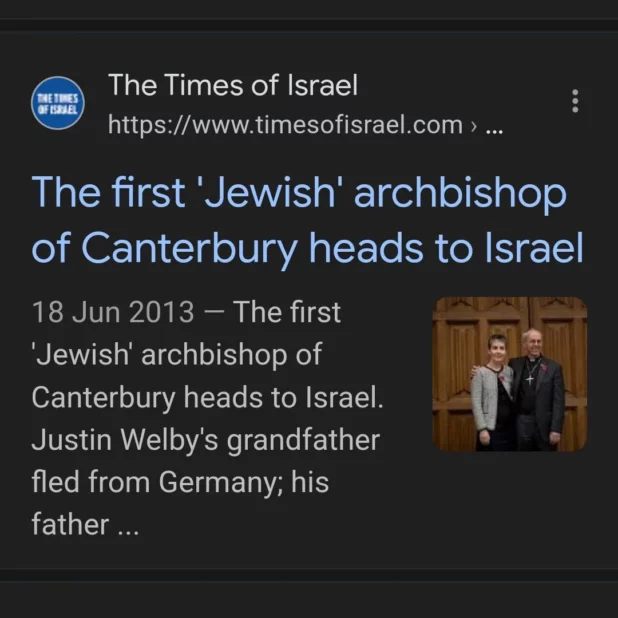Image resolution: width=618 pixels, height=618 pixels.
Task: Click "'Jewish' archbishop of" in the grey snippet
Action: tap(176, 355)
